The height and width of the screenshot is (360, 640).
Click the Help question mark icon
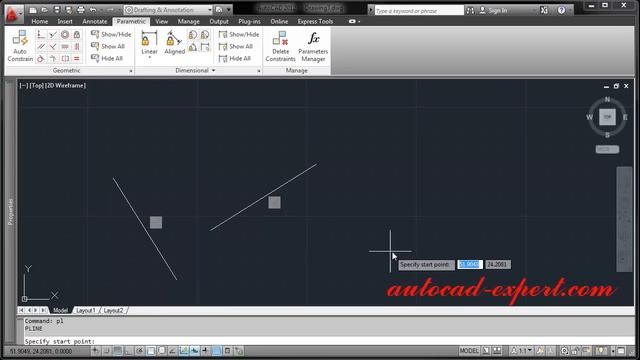(x=562, y=10)
